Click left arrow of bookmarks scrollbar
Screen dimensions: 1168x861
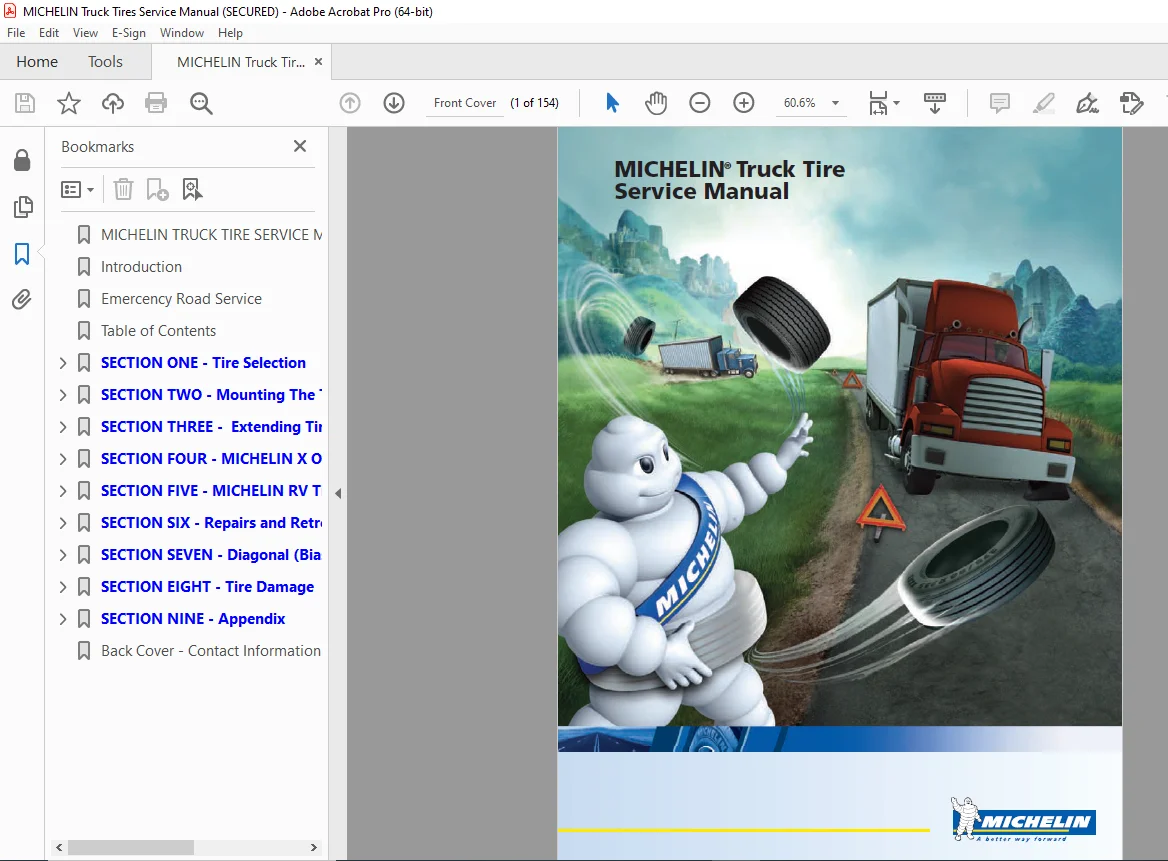coord(59,848)
